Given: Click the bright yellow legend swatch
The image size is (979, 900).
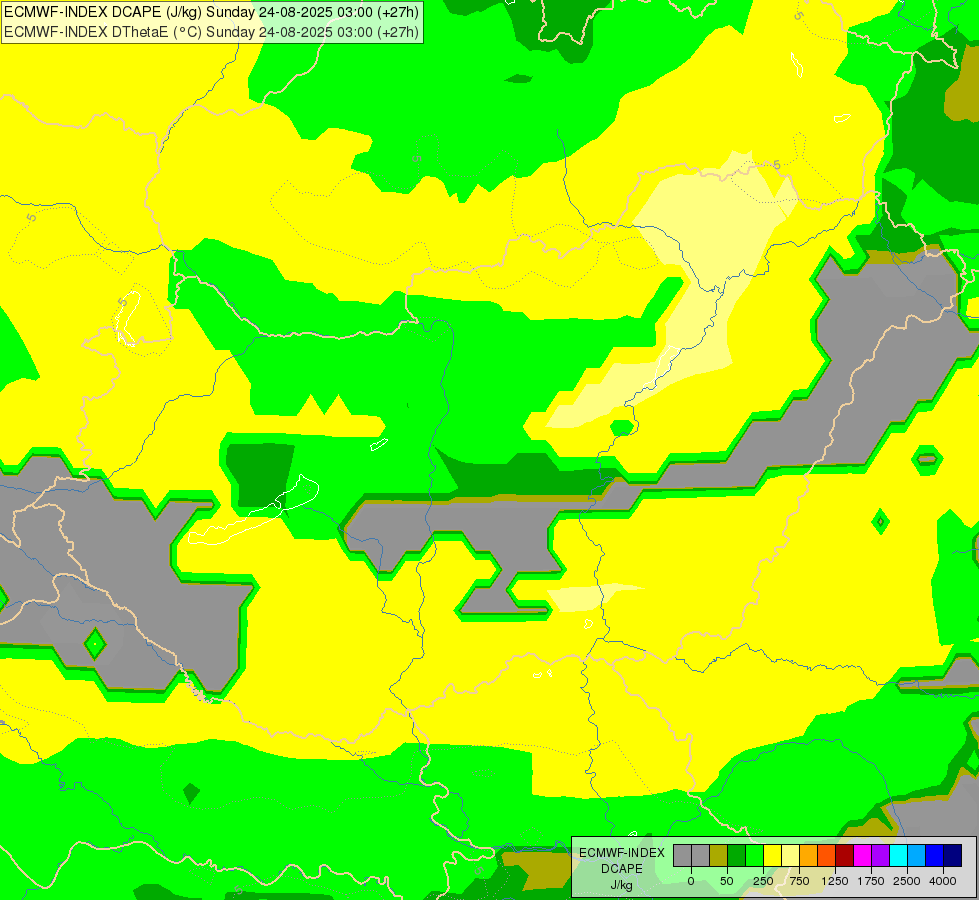Looking at the screenshot, I should pyautogui.click(x=772, y=856).
